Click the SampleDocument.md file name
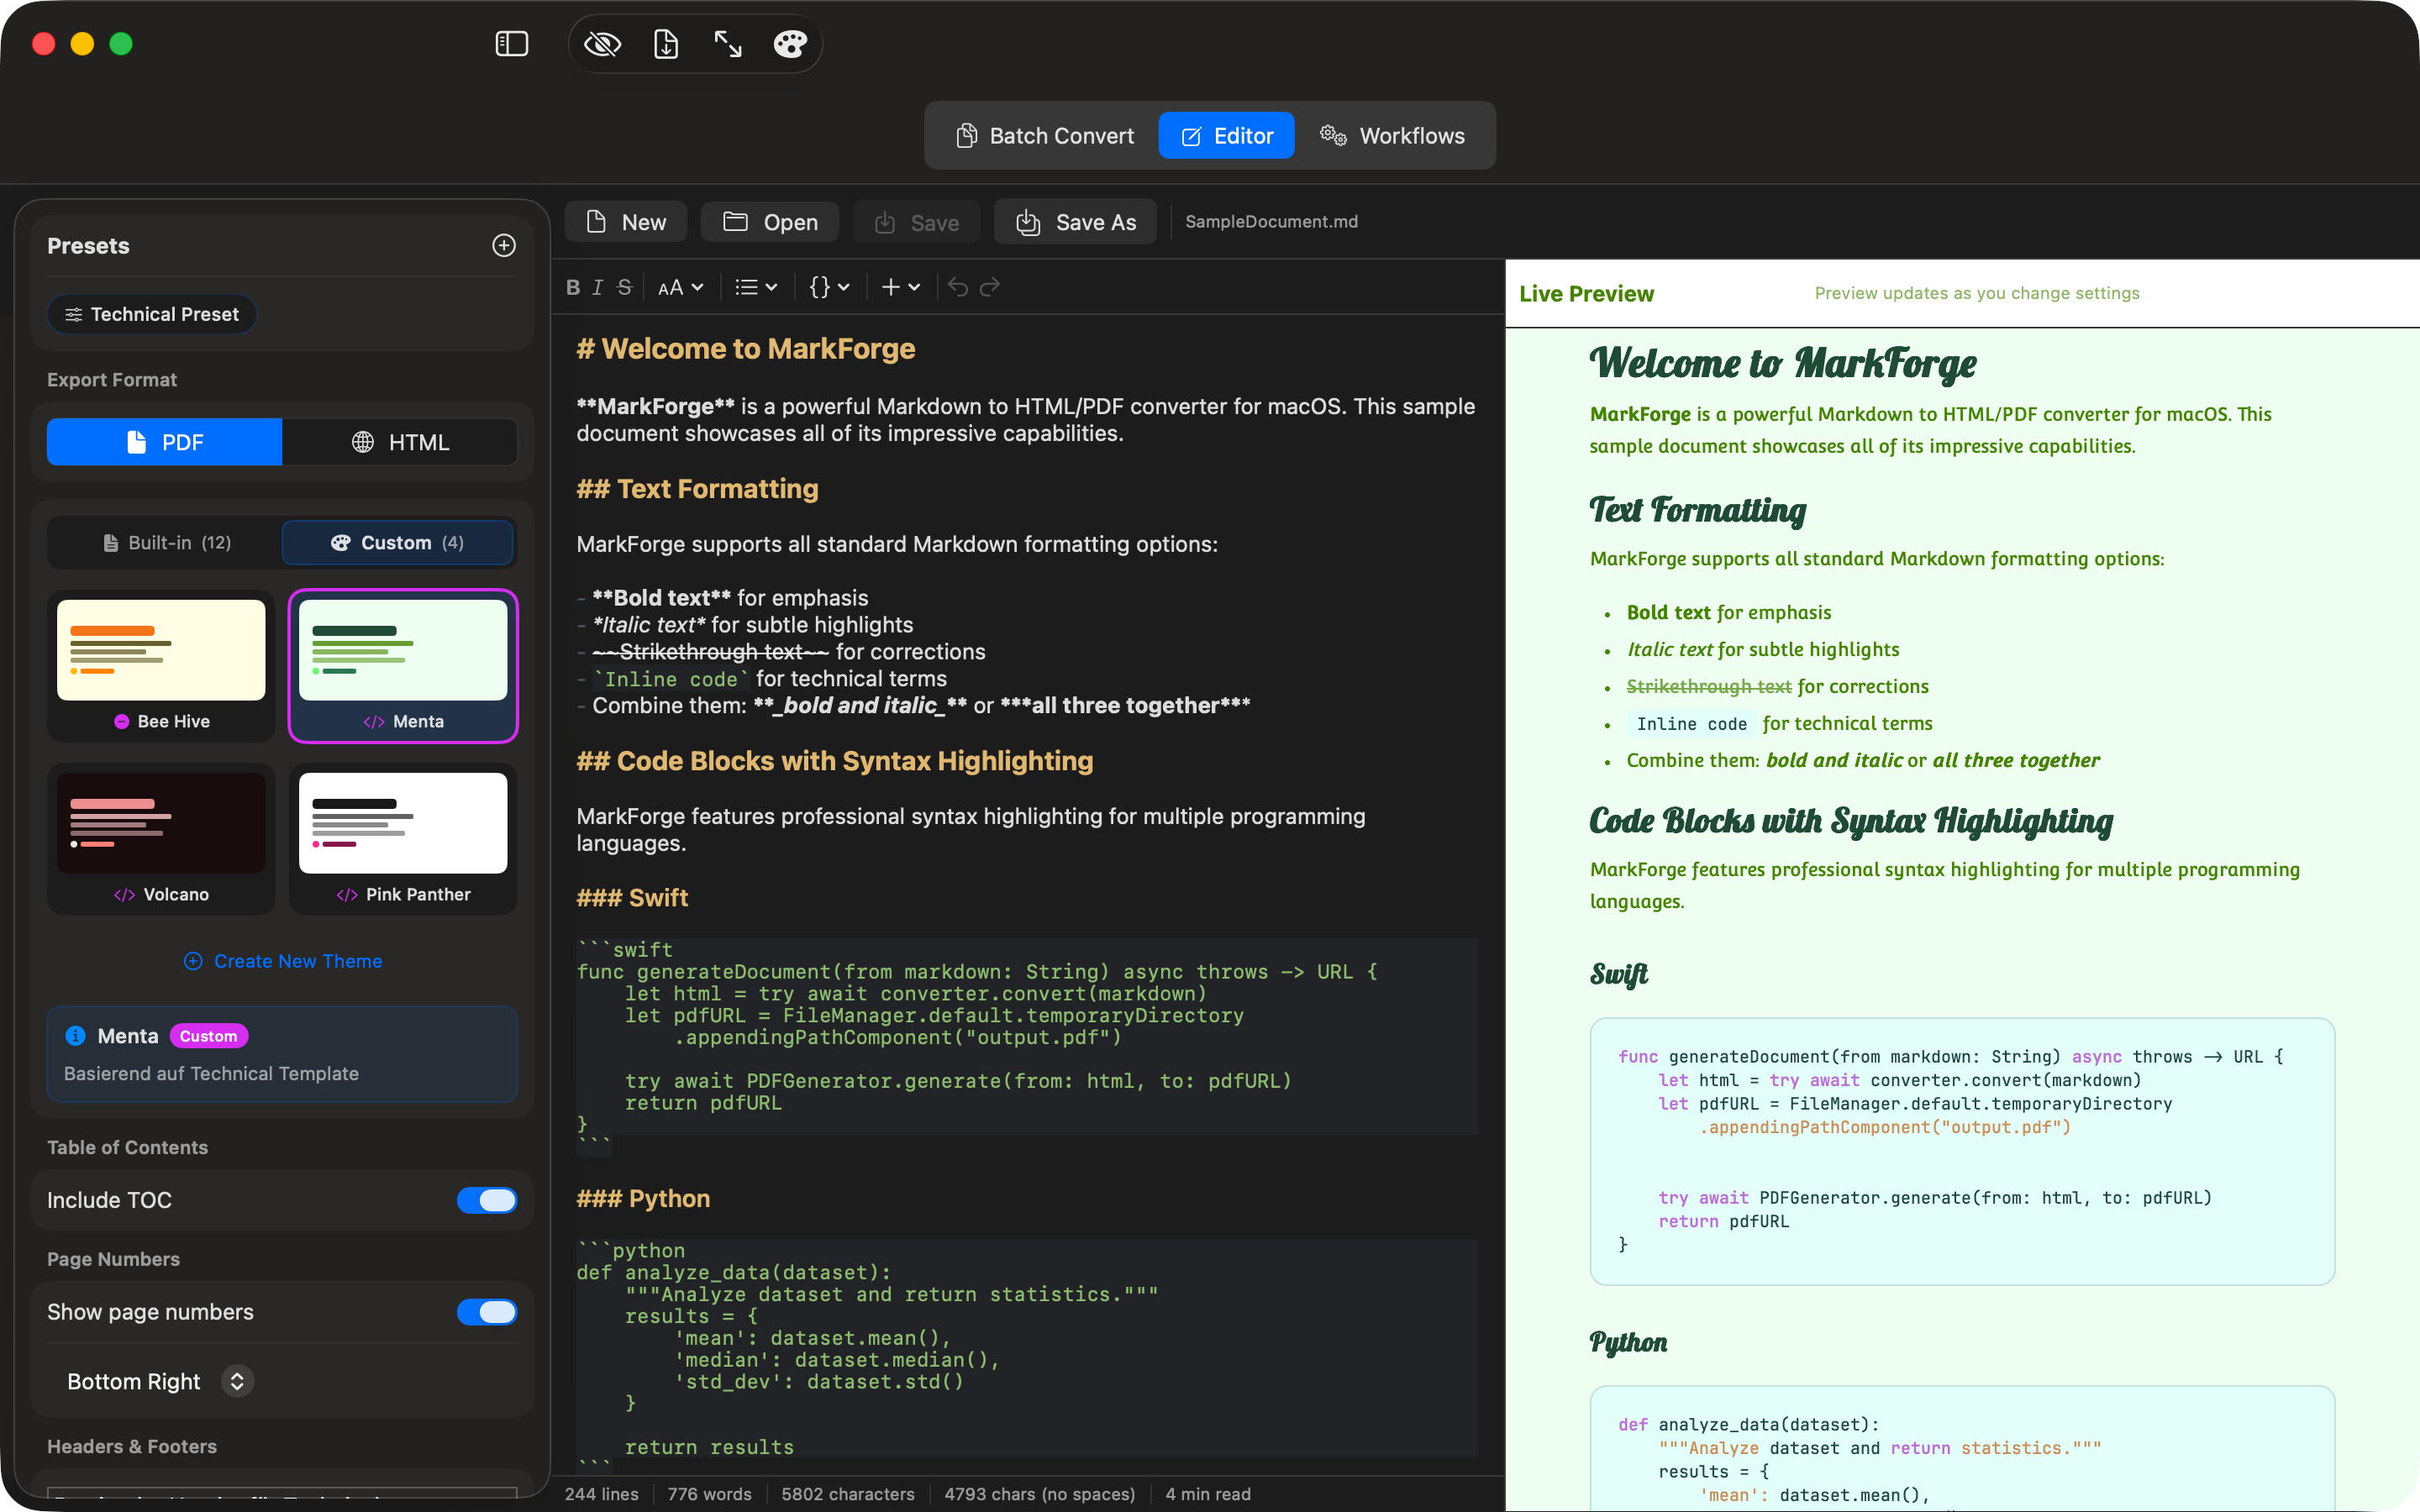Screen dimensions: 2420x1512 point(1271,222)
